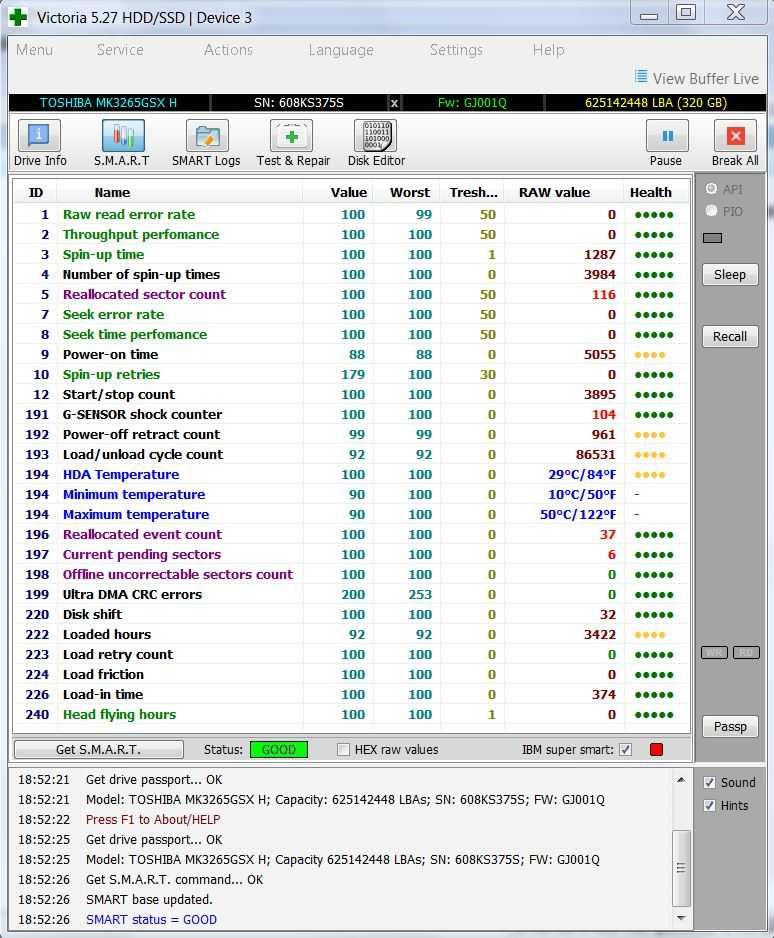
Task: Select the Ultra DMA CRC errors row
Action: point(351,594)
